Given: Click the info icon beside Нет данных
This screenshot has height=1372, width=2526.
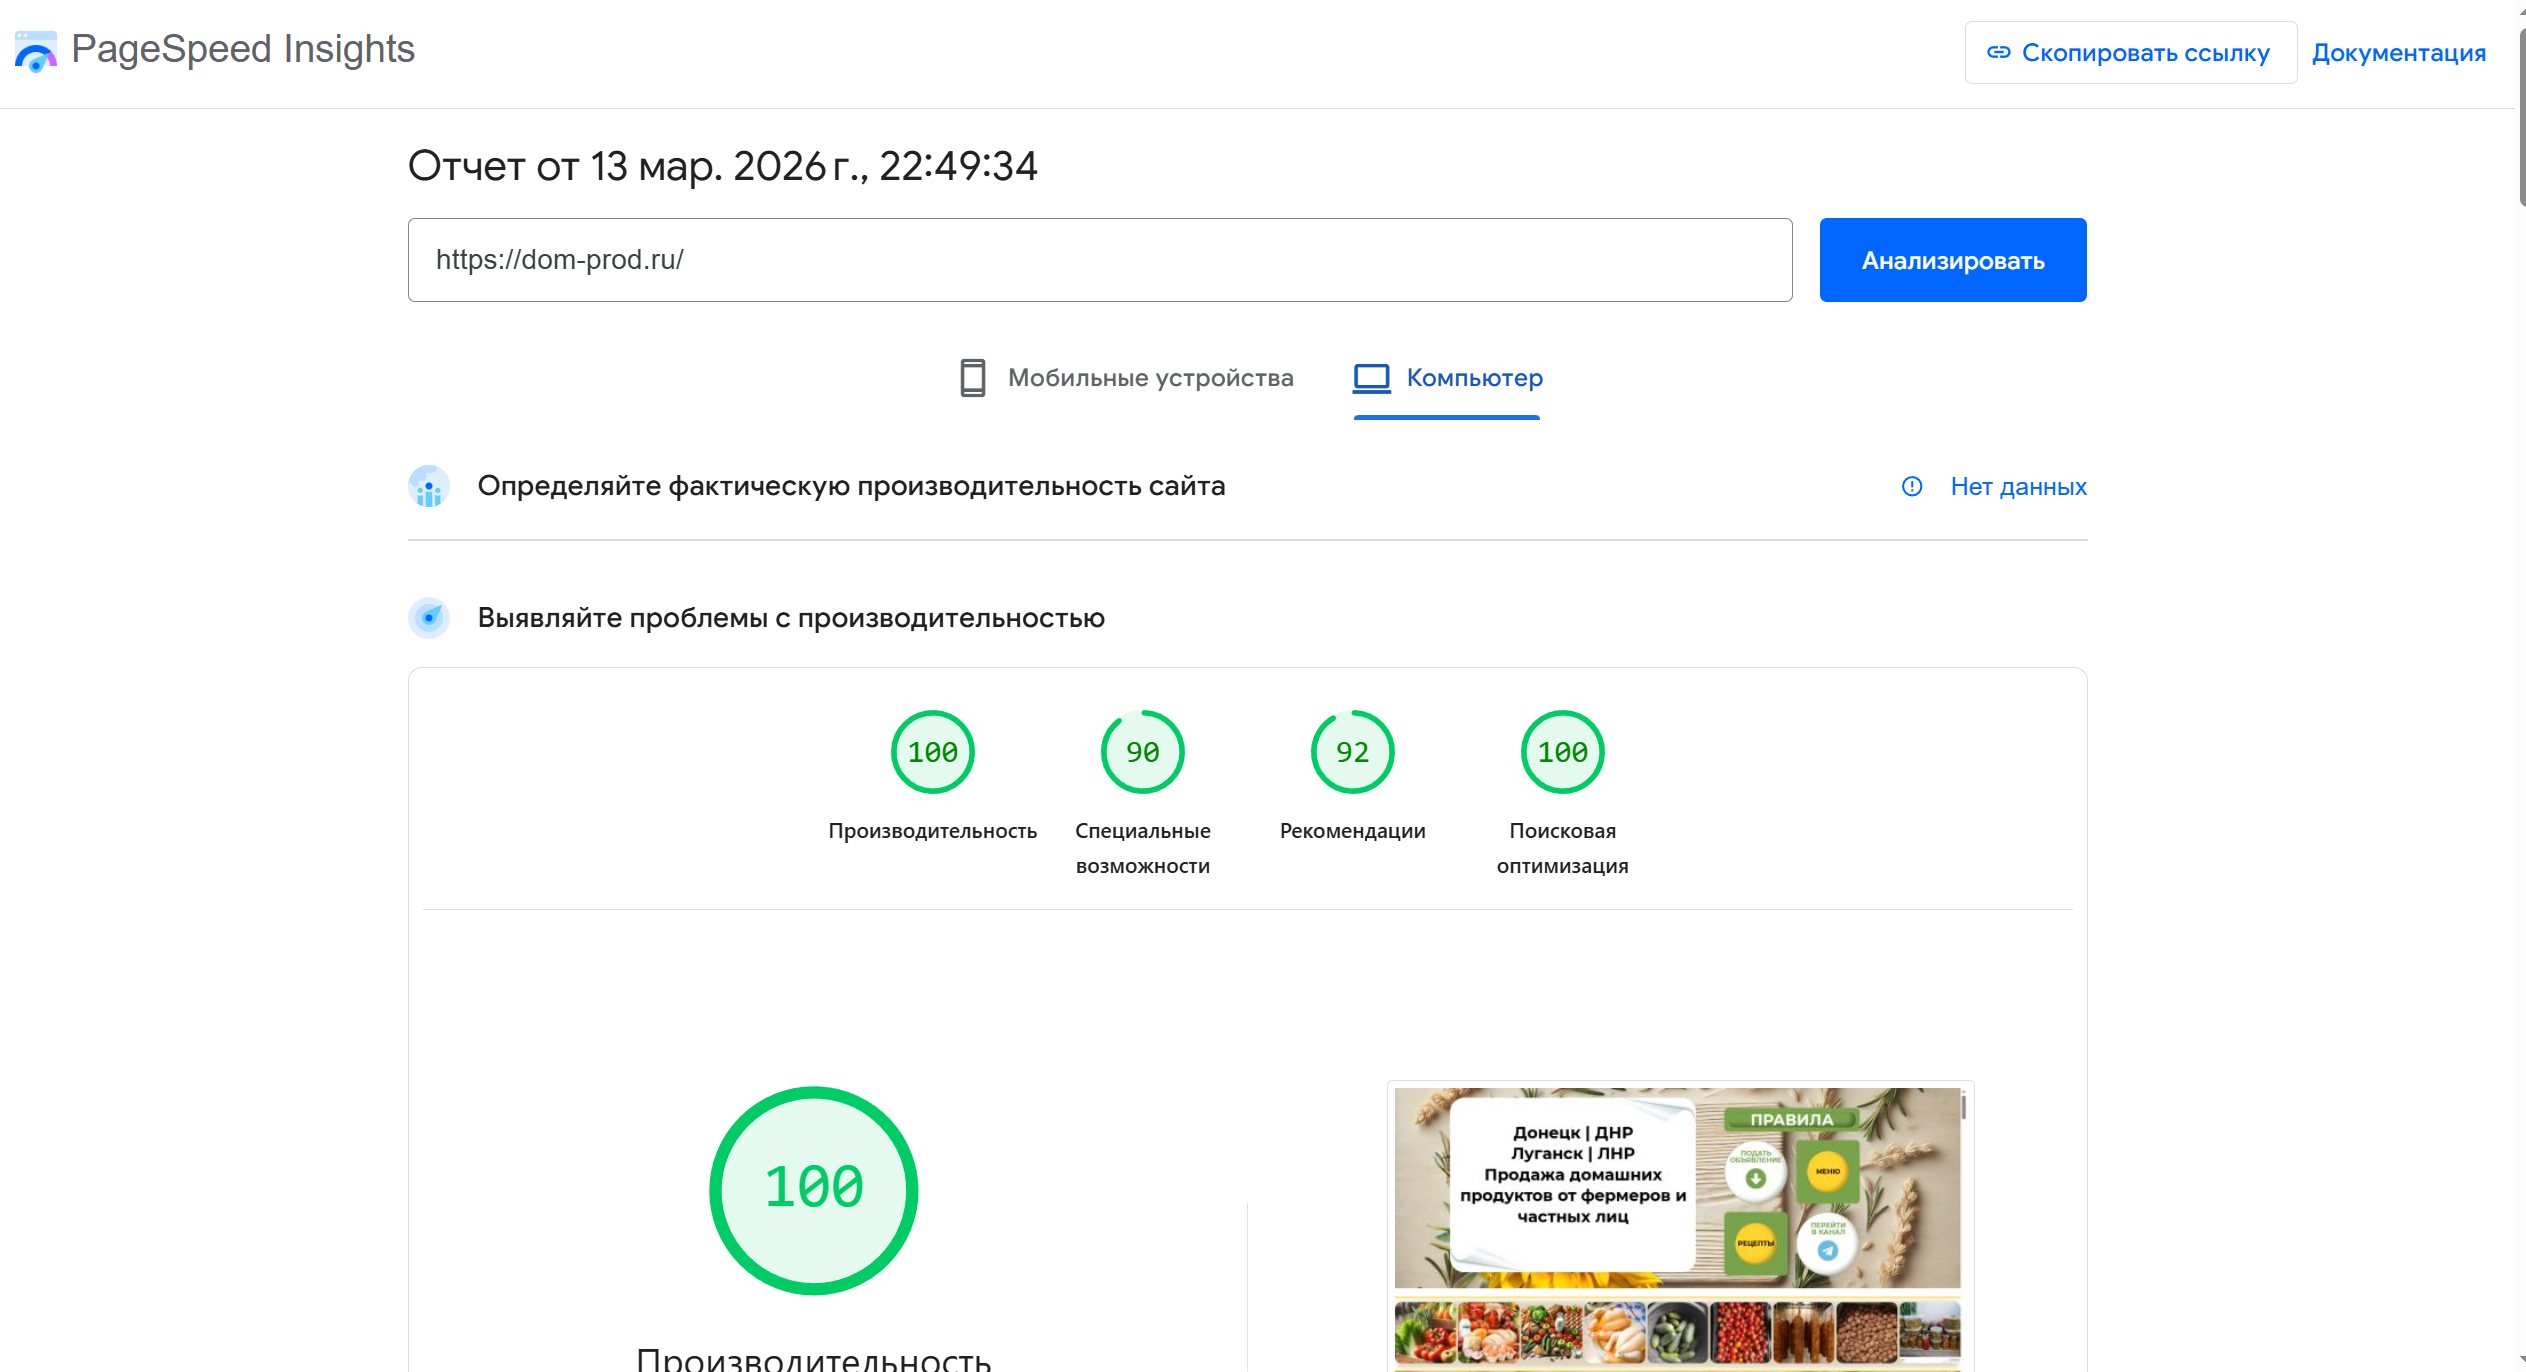Looking at the screenshot, I should pos(1912,486).
